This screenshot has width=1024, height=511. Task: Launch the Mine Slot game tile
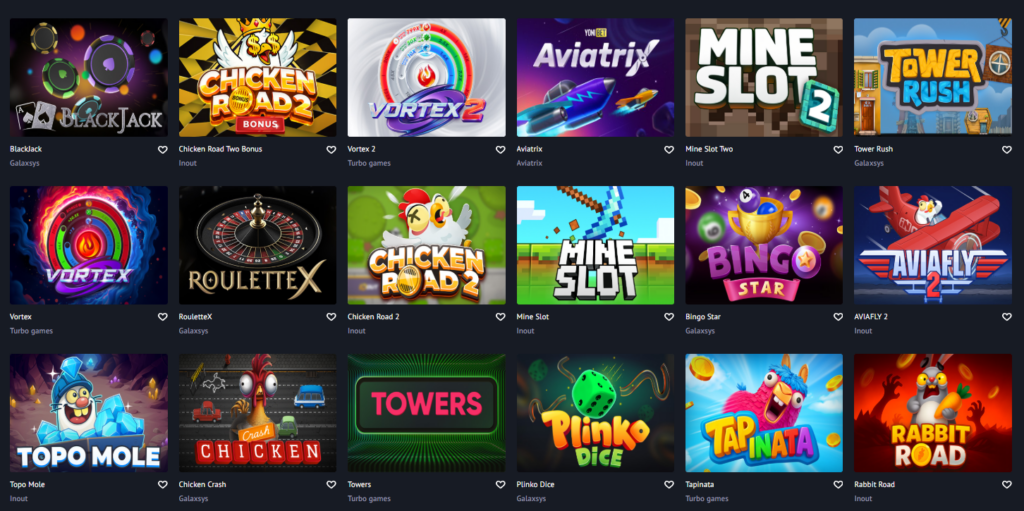coord(595,245)
